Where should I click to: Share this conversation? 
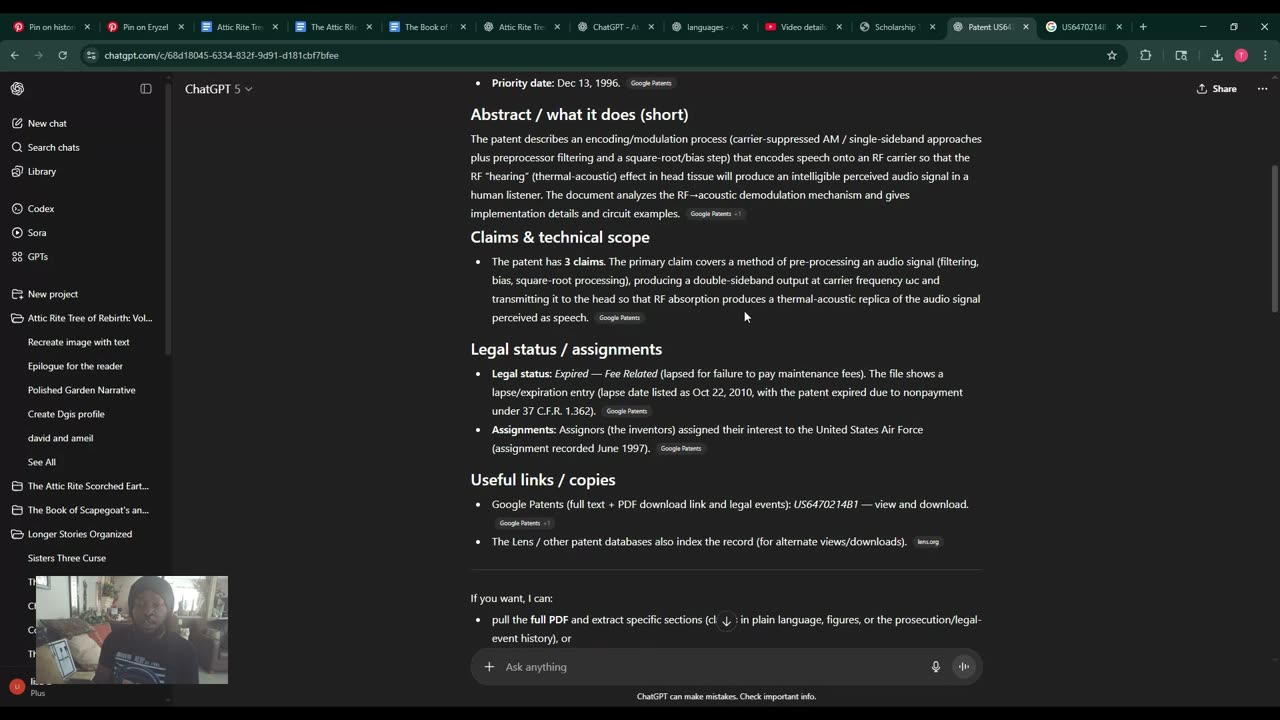coord(1216,89)
